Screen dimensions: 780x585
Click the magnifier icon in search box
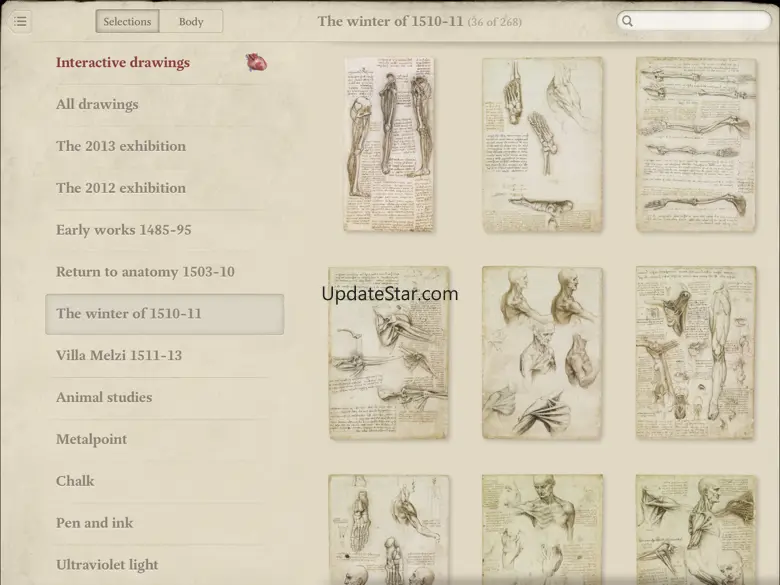coord(627,21)
